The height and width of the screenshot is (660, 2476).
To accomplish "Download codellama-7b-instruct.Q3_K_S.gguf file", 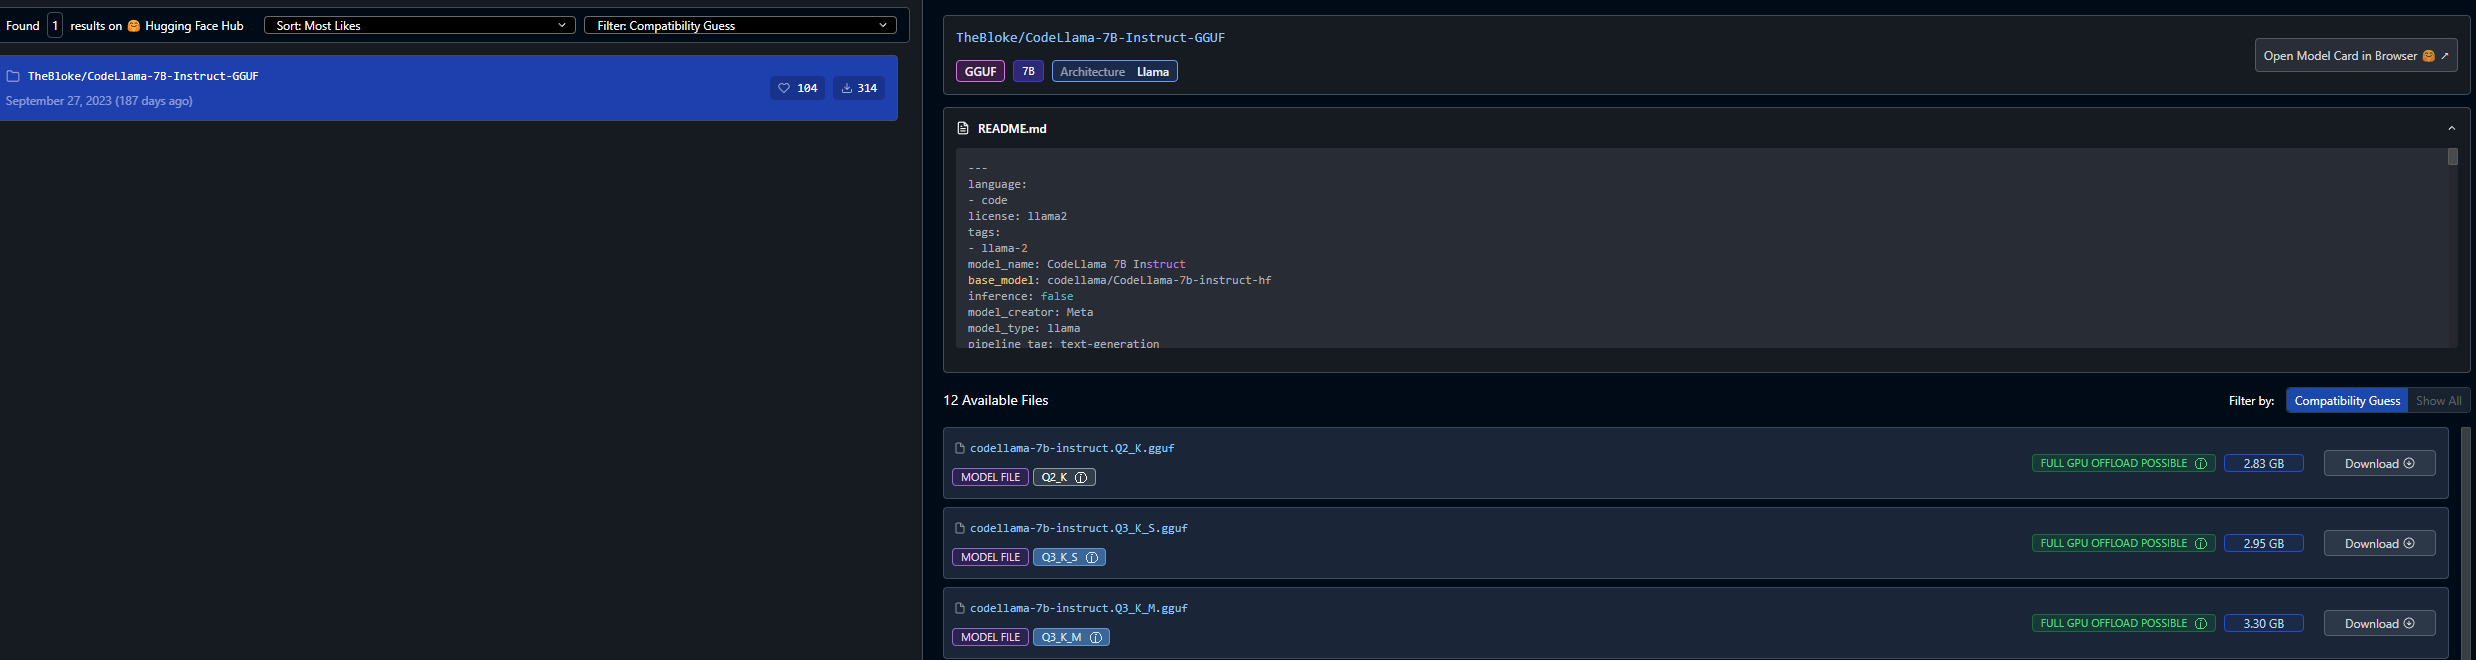I will click(x=2379, y=543).
